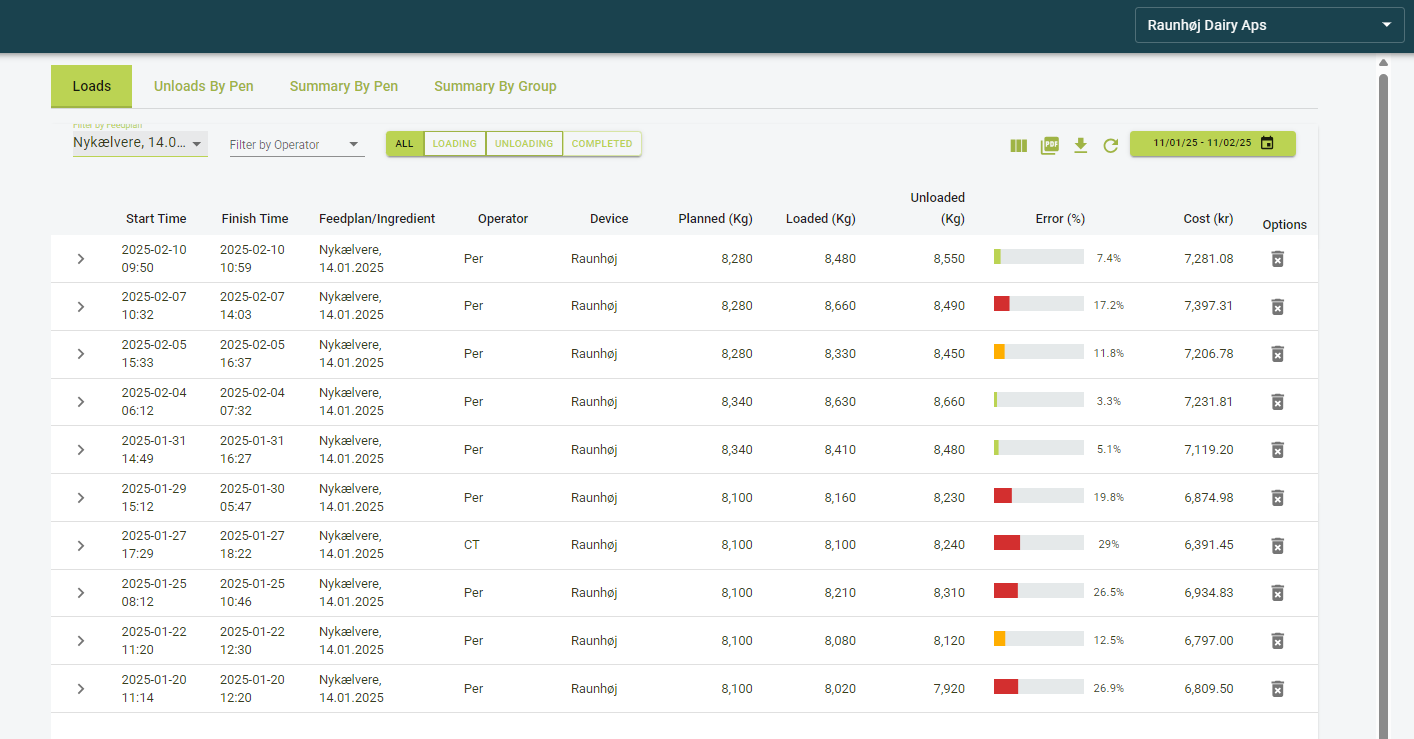This screenshot has width=1414, height=739.
Task: Click the Feedplan/Ingredient column header
Action: click(377, 219)
